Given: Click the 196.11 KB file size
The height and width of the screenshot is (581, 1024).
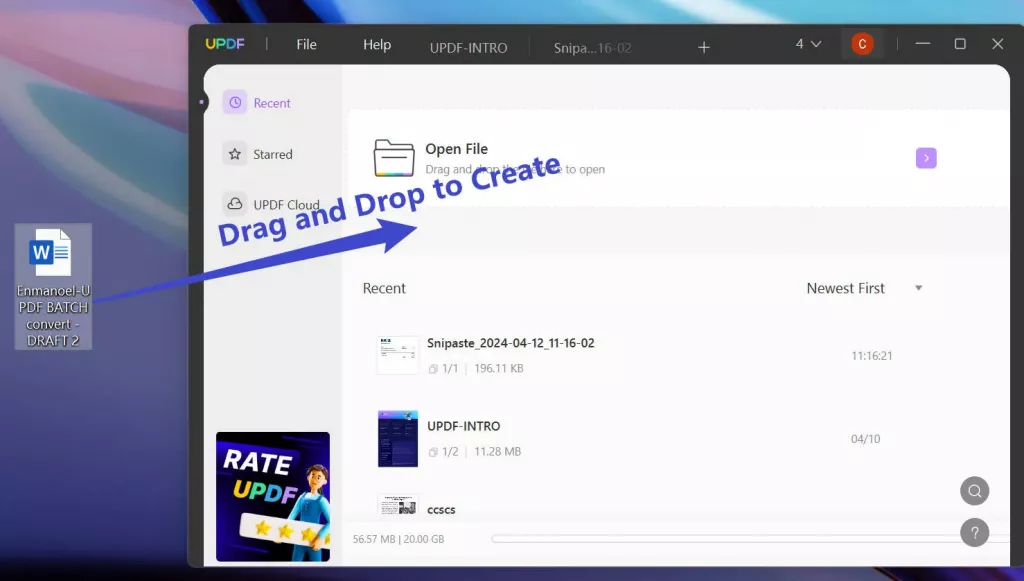Looking at the screenshot, I should [x=499, y=368].
